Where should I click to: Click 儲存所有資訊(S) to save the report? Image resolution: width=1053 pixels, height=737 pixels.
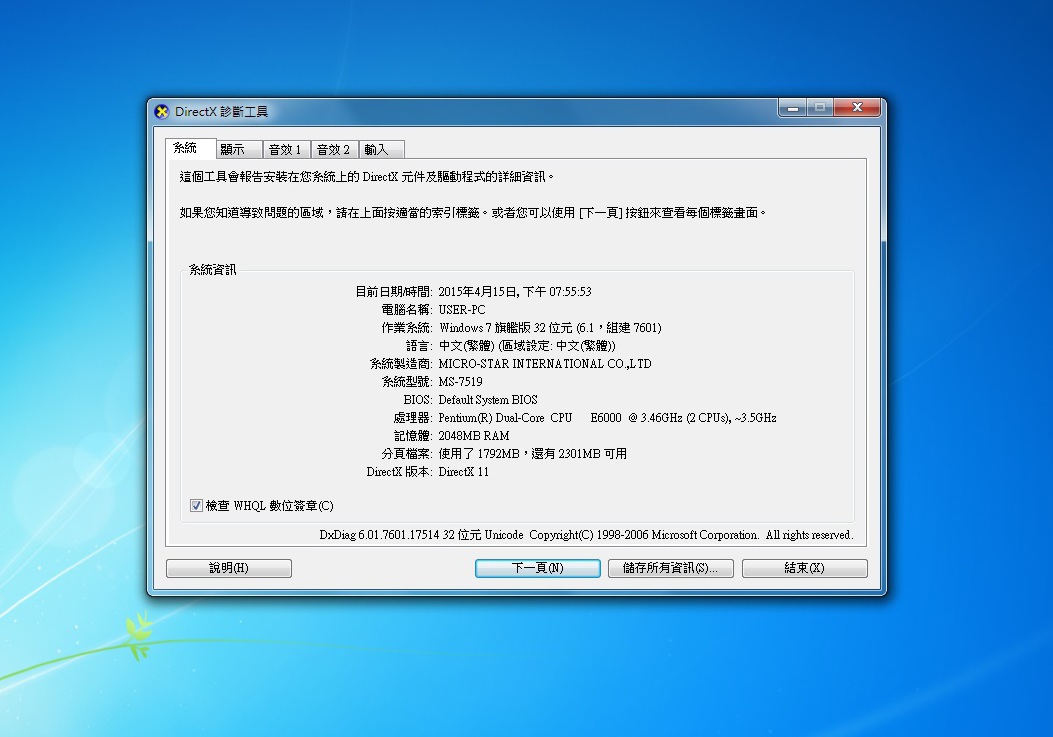(670, 568)
